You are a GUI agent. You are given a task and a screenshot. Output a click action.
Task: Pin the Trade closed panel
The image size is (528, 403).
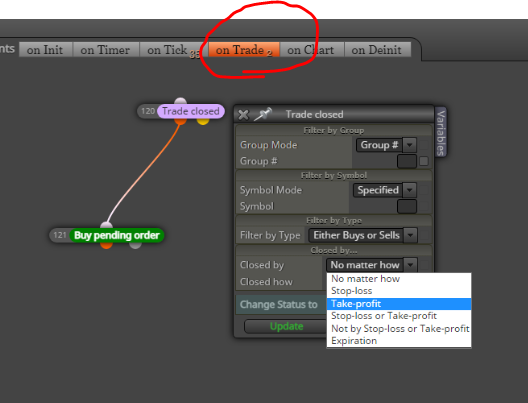(x=263, y=114)
